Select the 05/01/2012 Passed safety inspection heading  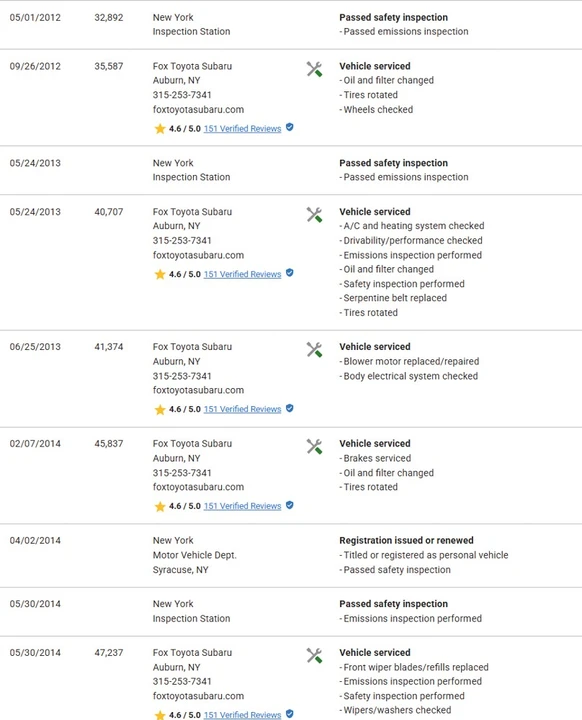click(393, 17)
